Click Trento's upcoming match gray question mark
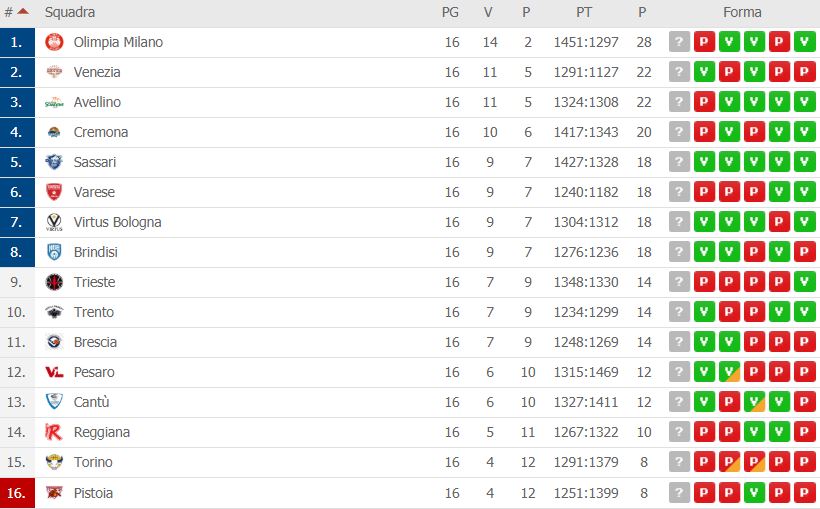 (x=679, y=312)
